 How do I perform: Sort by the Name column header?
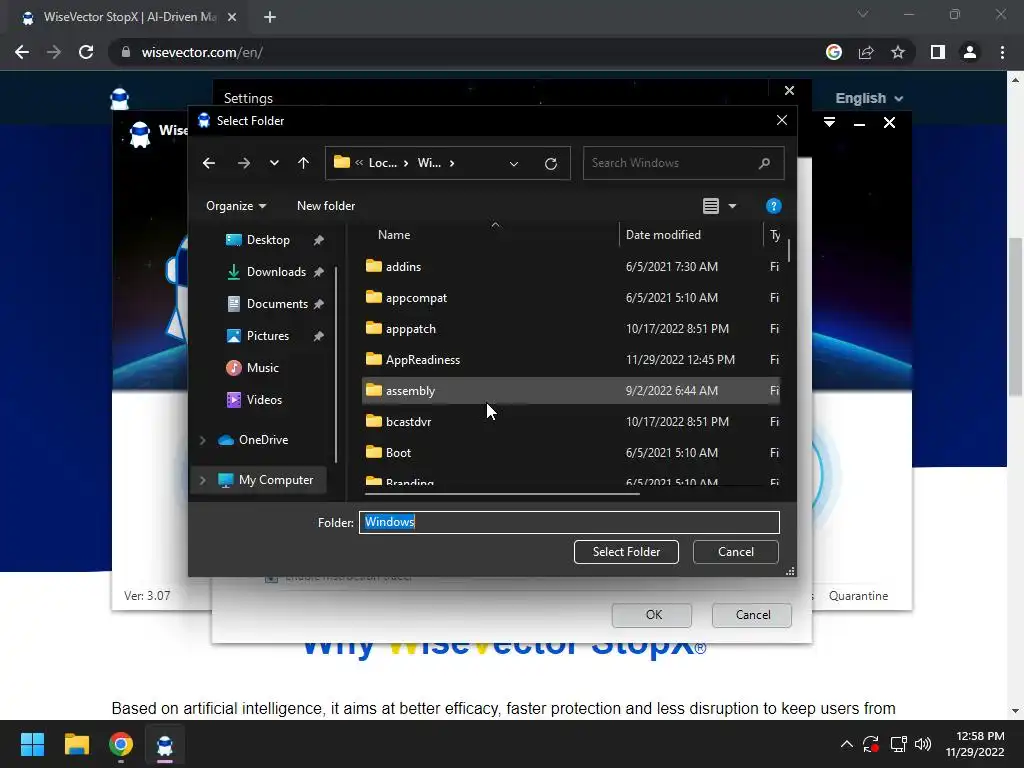(394, 235)
